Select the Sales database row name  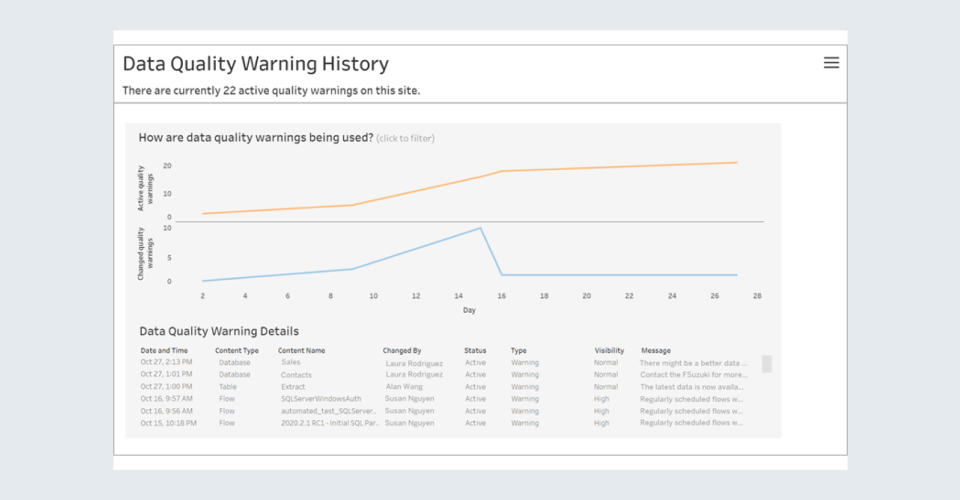pos(291,363)
